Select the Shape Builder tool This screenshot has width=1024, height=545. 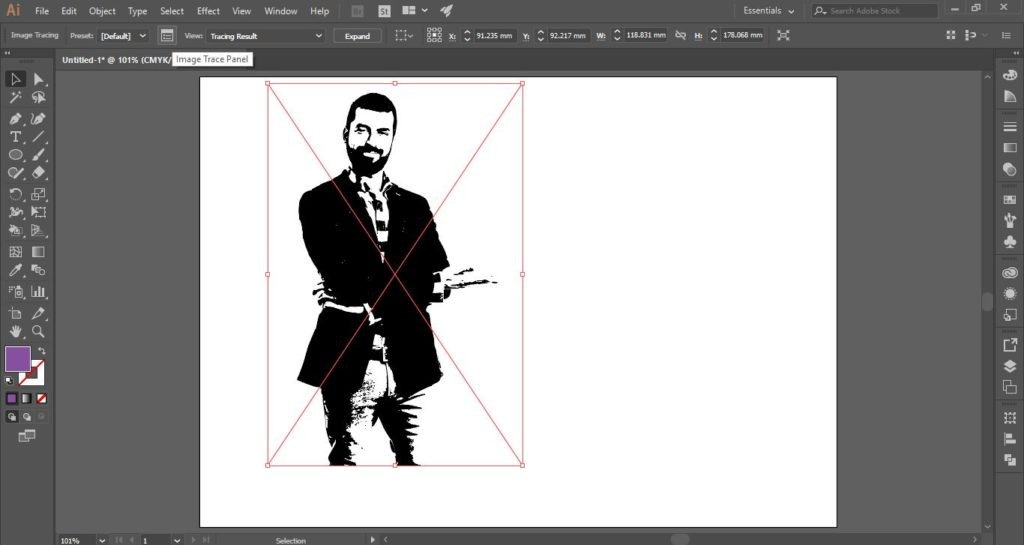[x=15, y=230]
